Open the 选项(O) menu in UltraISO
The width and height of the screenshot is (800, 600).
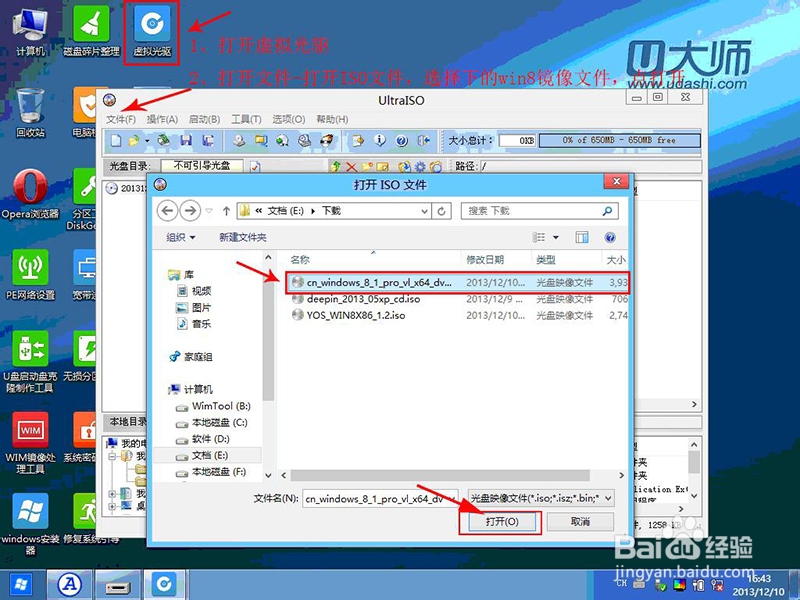[288, 119]
